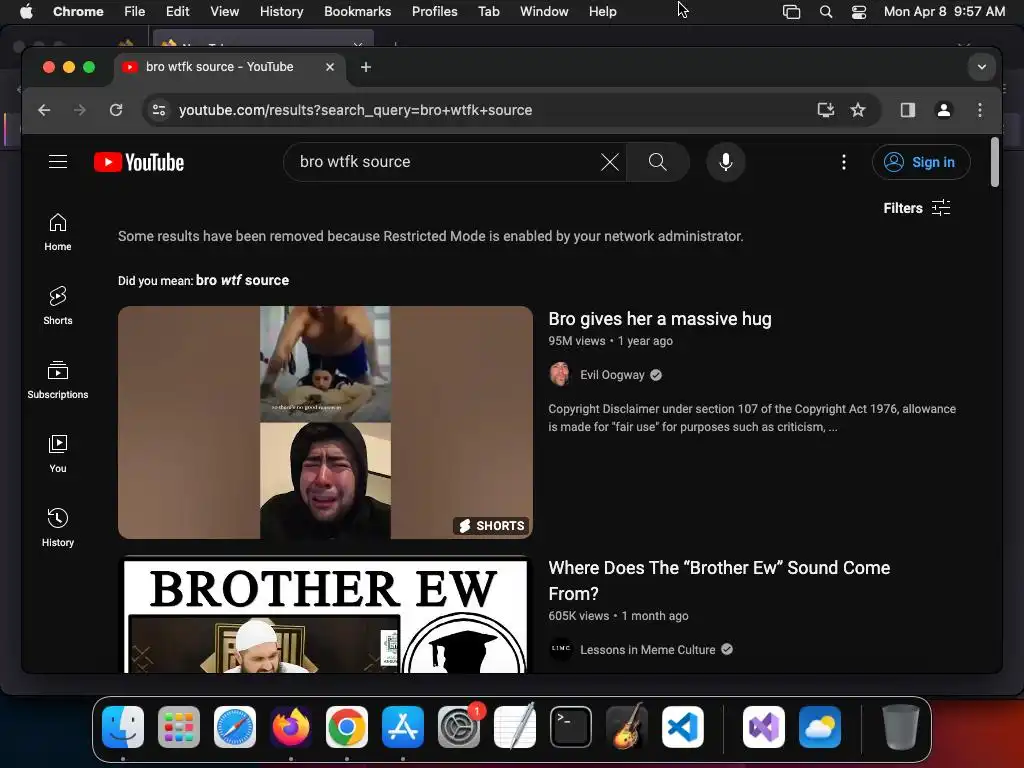Image resolution: width=1024 pixels, height=768 pixels.
Task: Open Shorts in sidebar
Action: (57, 306)
